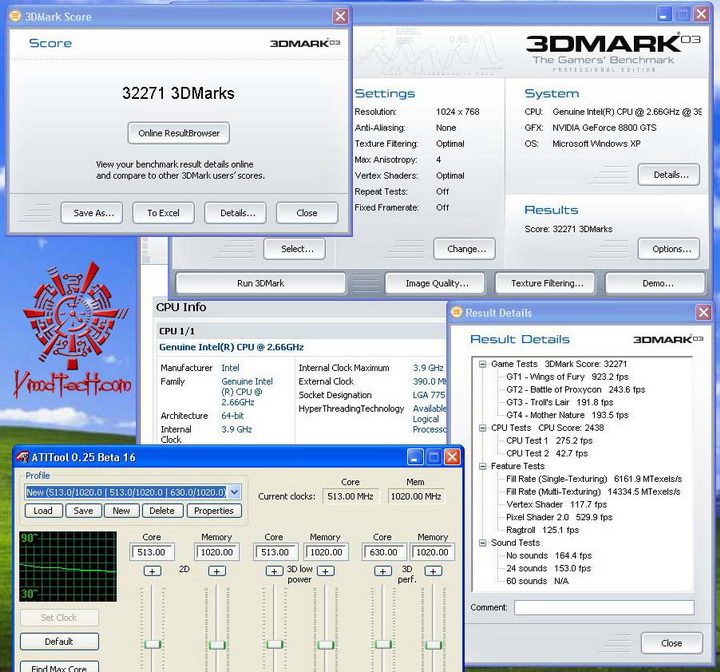This screenshot has height=672, width=720.
Task: Click Default button in ATITool
Action: point(59,641)
